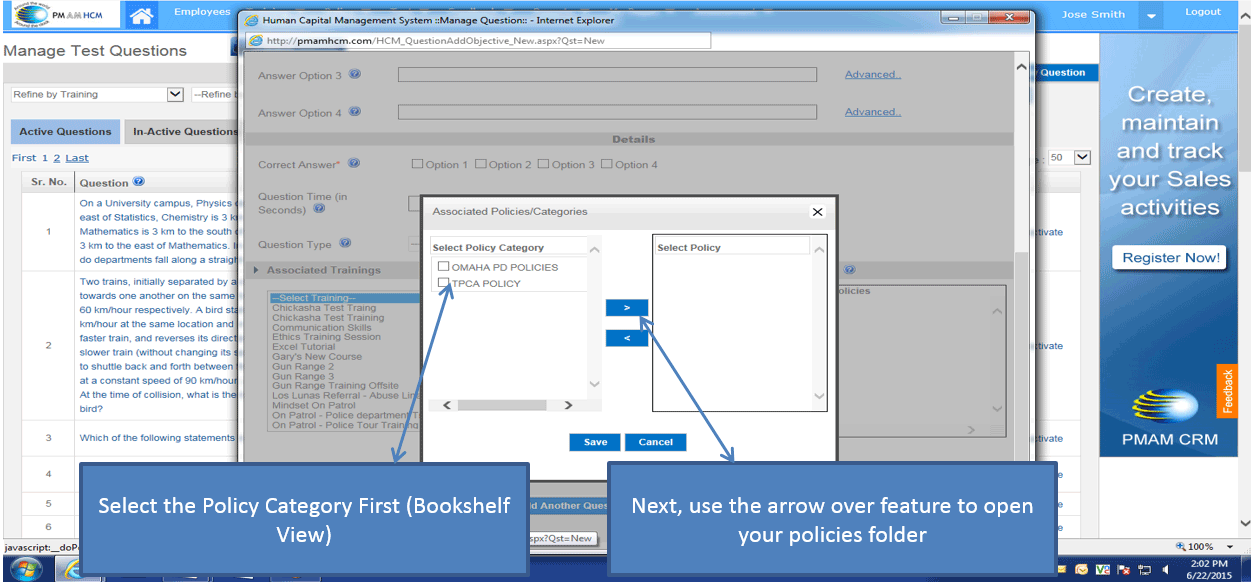
Task: Open help icon next to Question Time
Action: coord(319,209)
